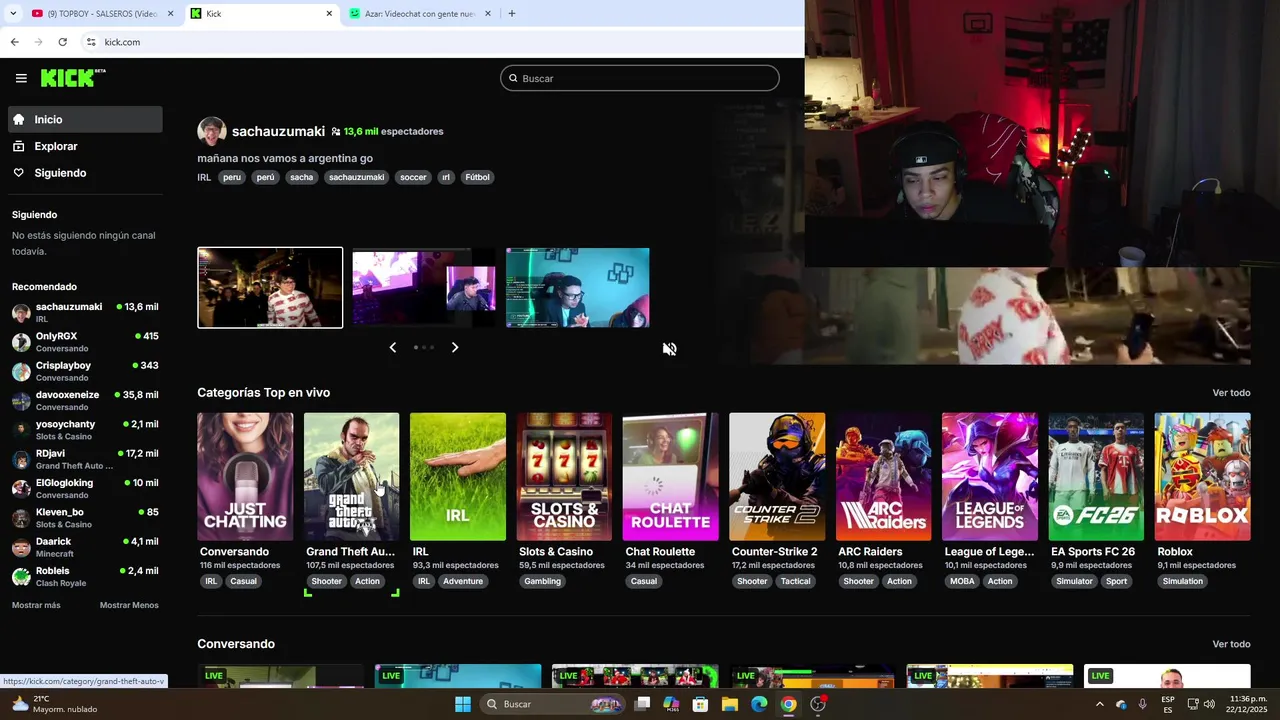Open OnlyRGX recommended channel
The image size is (1280, 720).
[85, 342]
